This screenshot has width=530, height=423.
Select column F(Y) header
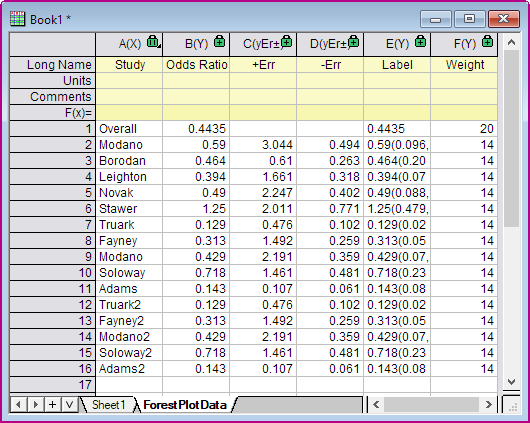click(x=464, y=44)
